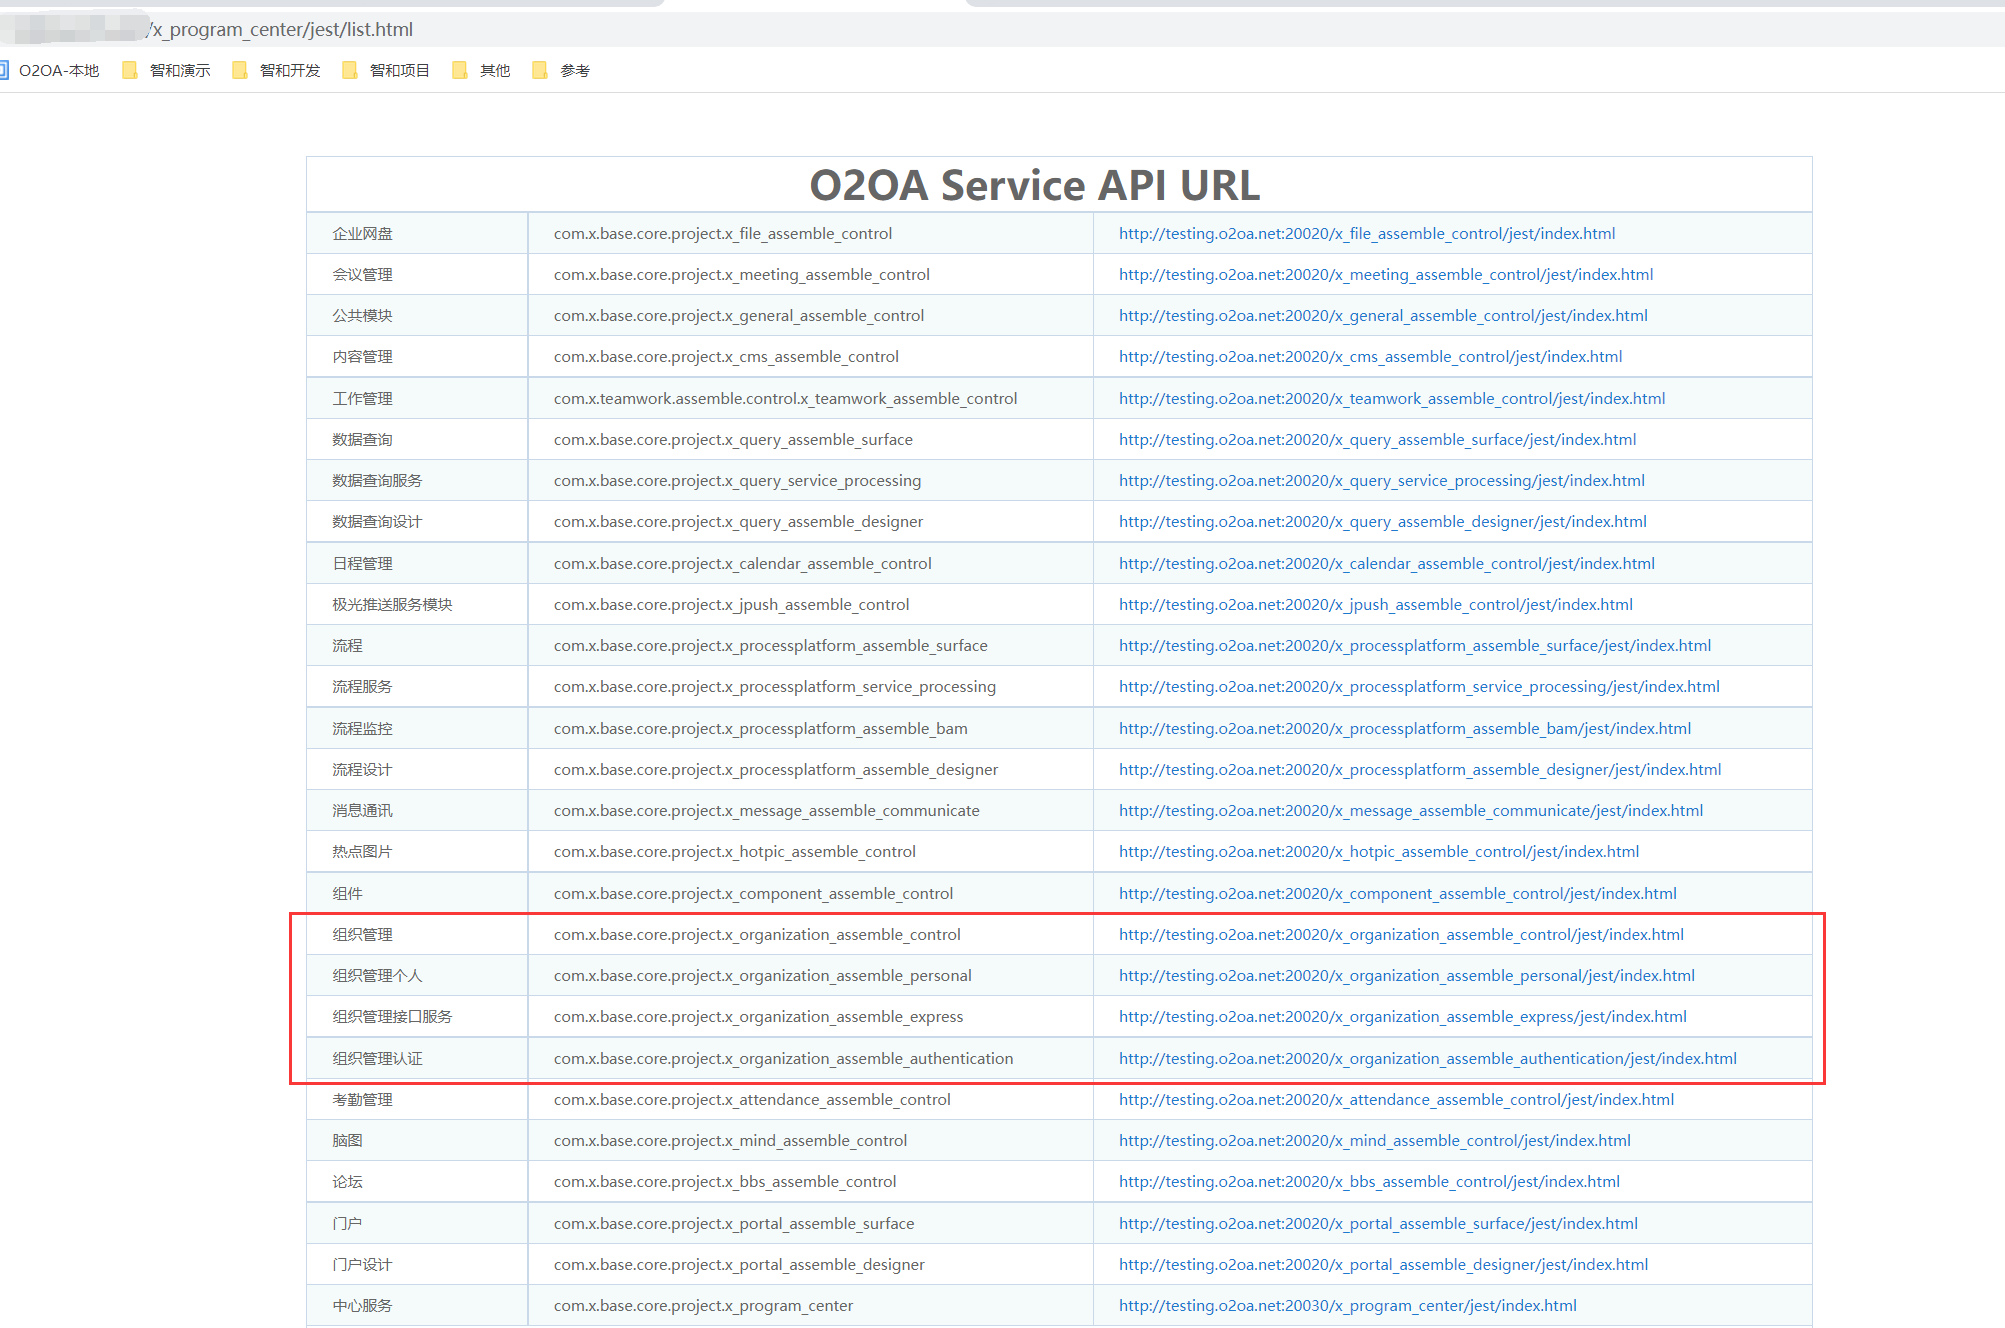Image resolution: width=2005 pixels, height=1328 pixels.
Task: Open the 智和开发 bookmark folder icon
Action: pyautogui.click(x=240, y=70)
